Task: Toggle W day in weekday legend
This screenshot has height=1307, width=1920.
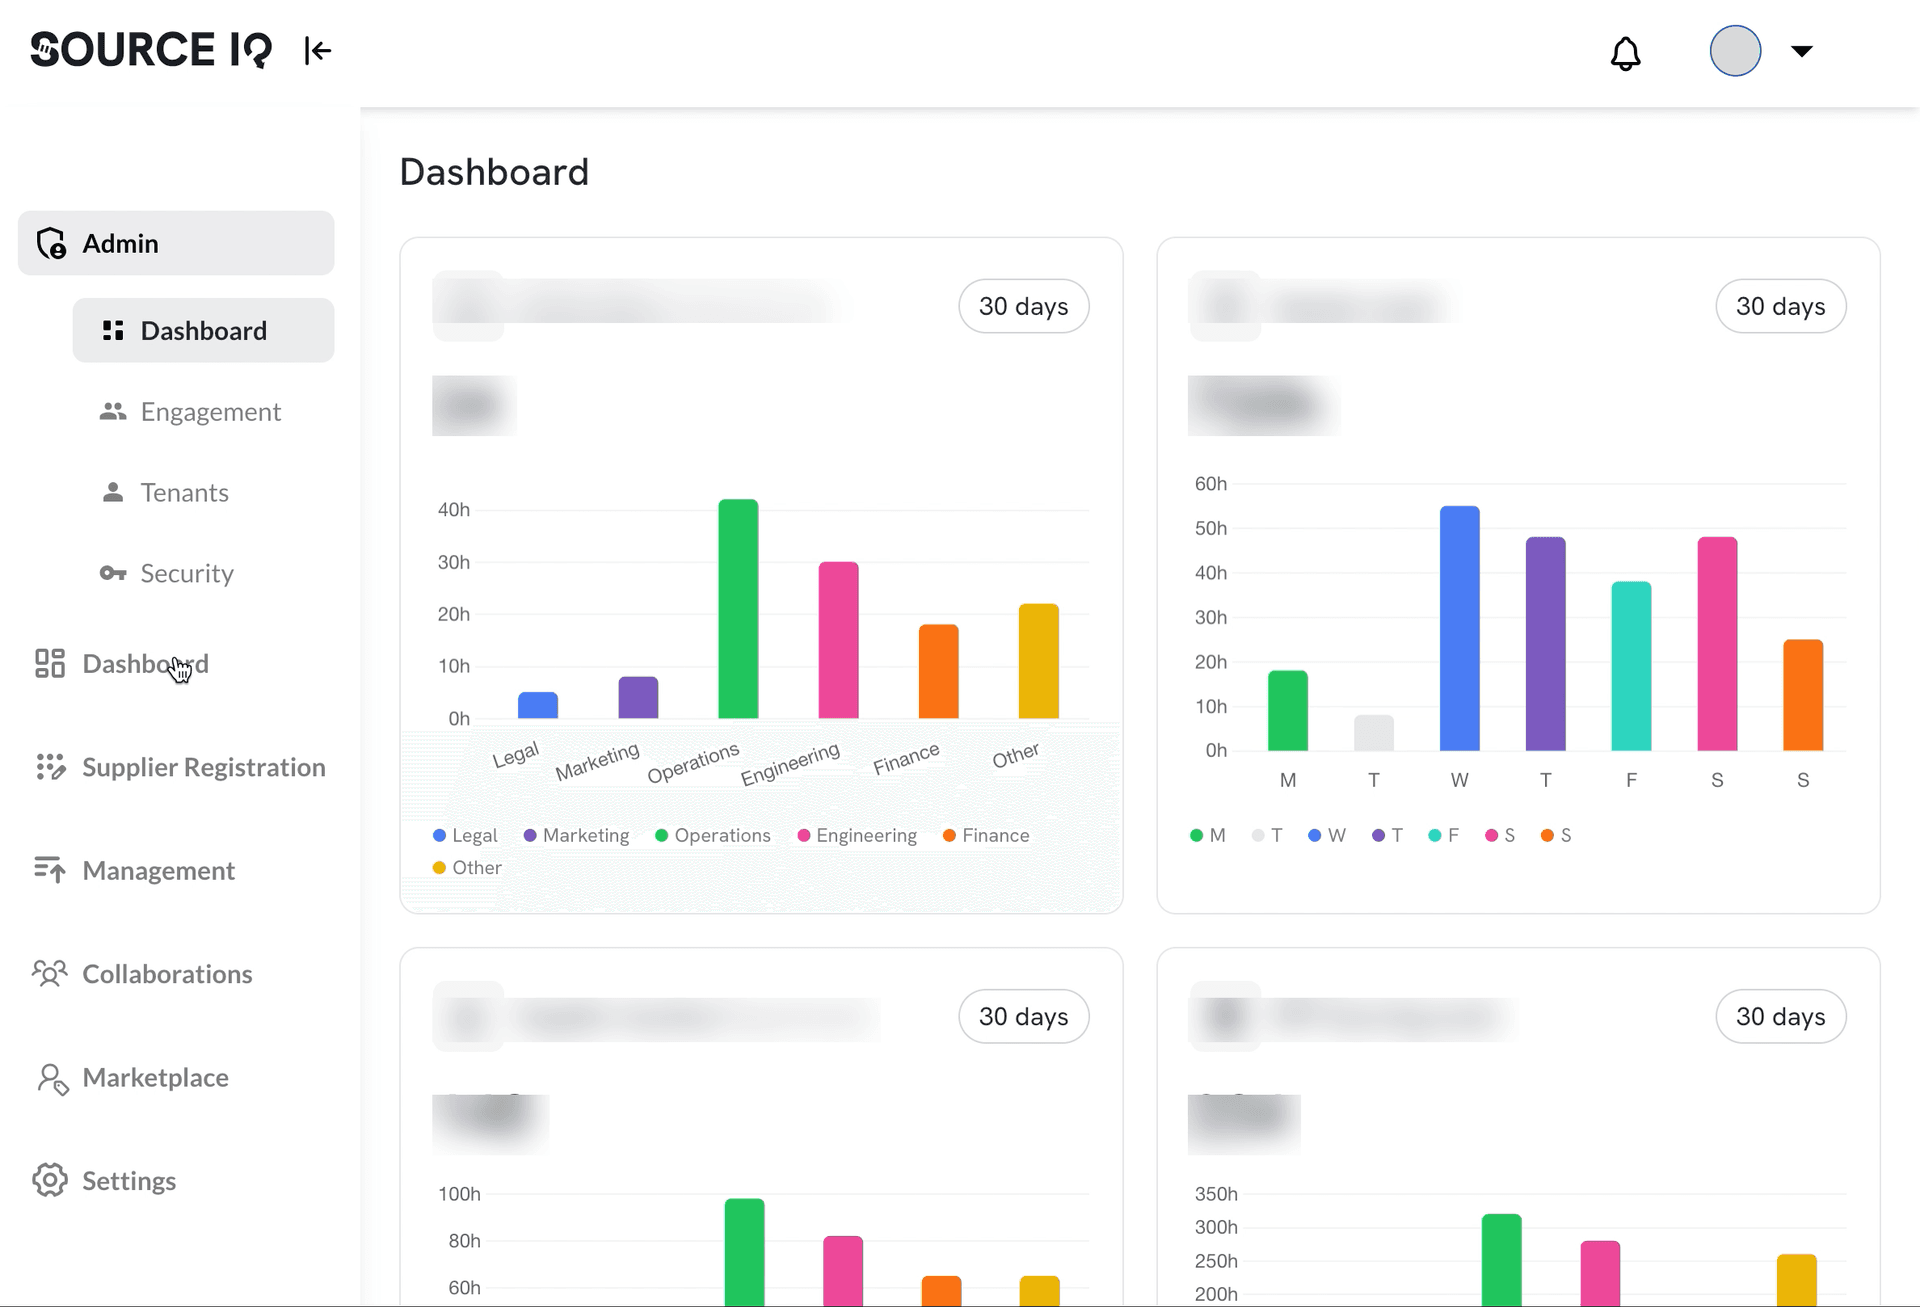Action: pos(1327,836)
